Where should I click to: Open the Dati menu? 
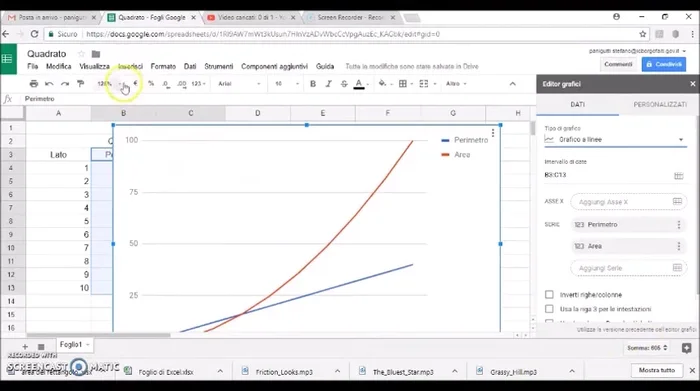click(190, 67)
